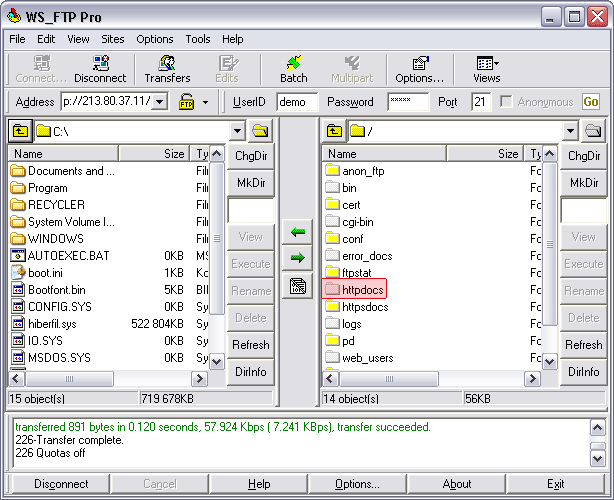Click the UserID input field
Viewport: 614px width, 500px height.
point(297,102)
